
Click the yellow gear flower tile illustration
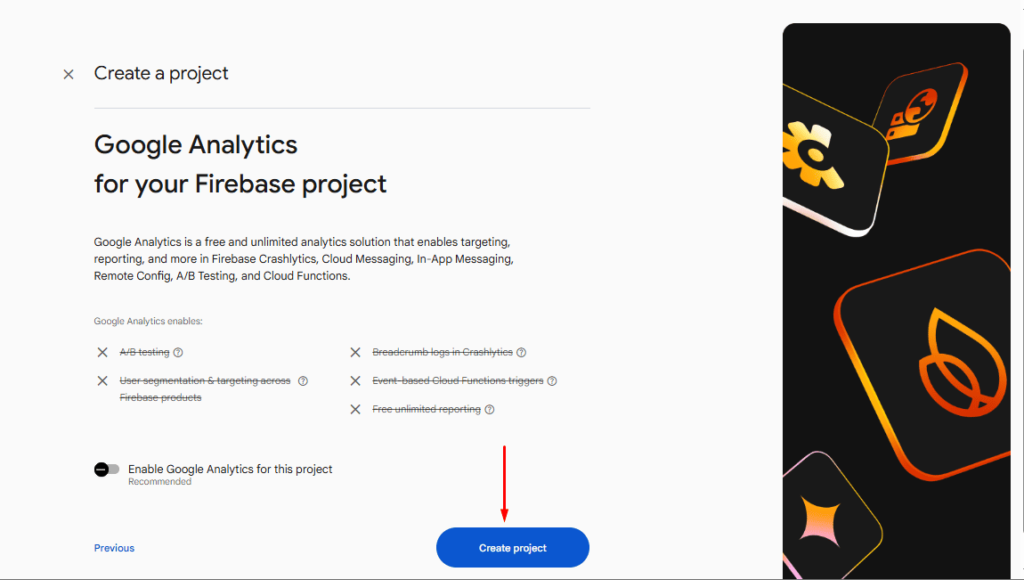pos(831,161)
